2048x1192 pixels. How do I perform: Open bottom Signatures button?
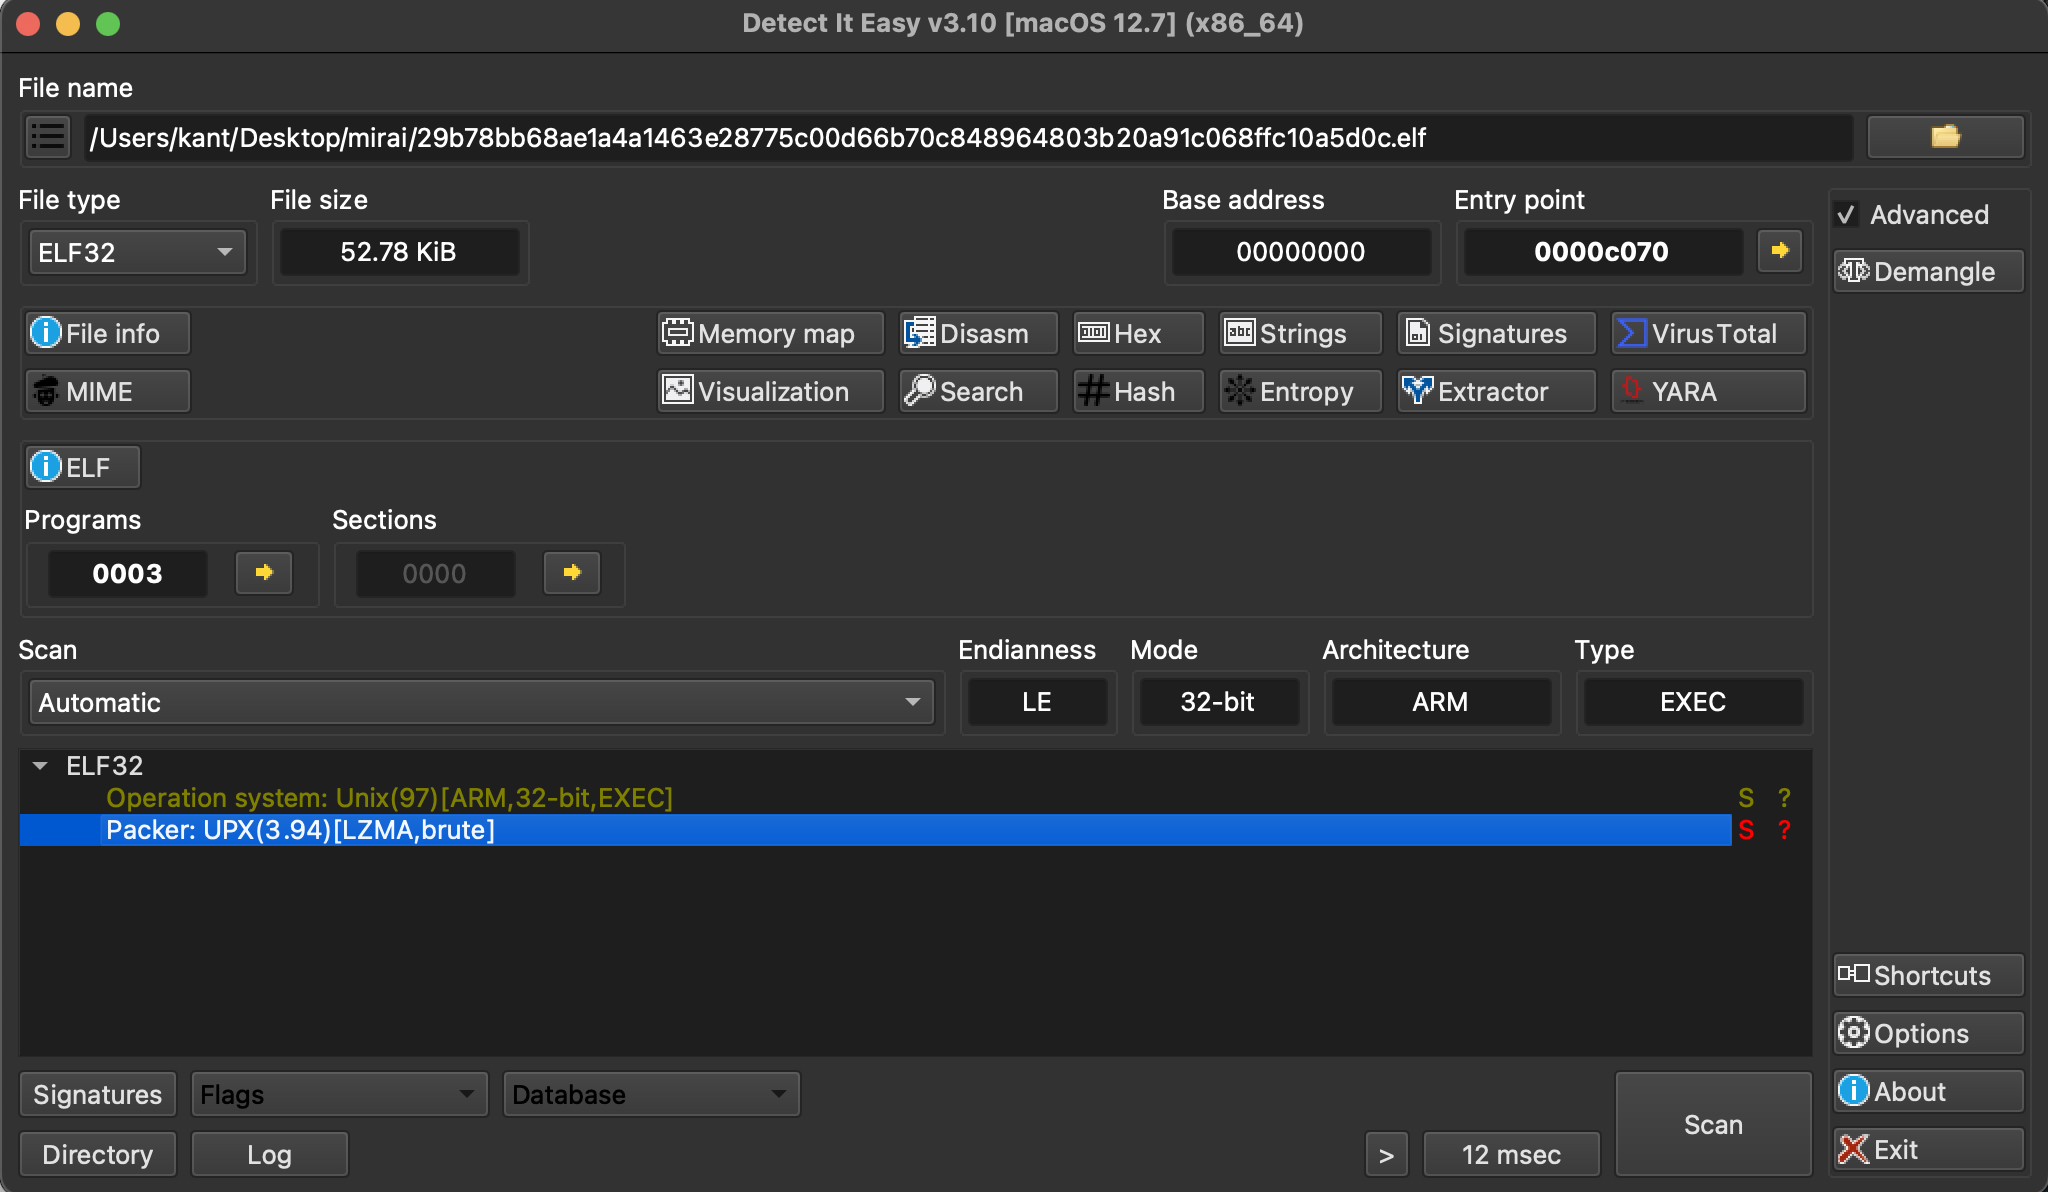(x=98, y=1094)
